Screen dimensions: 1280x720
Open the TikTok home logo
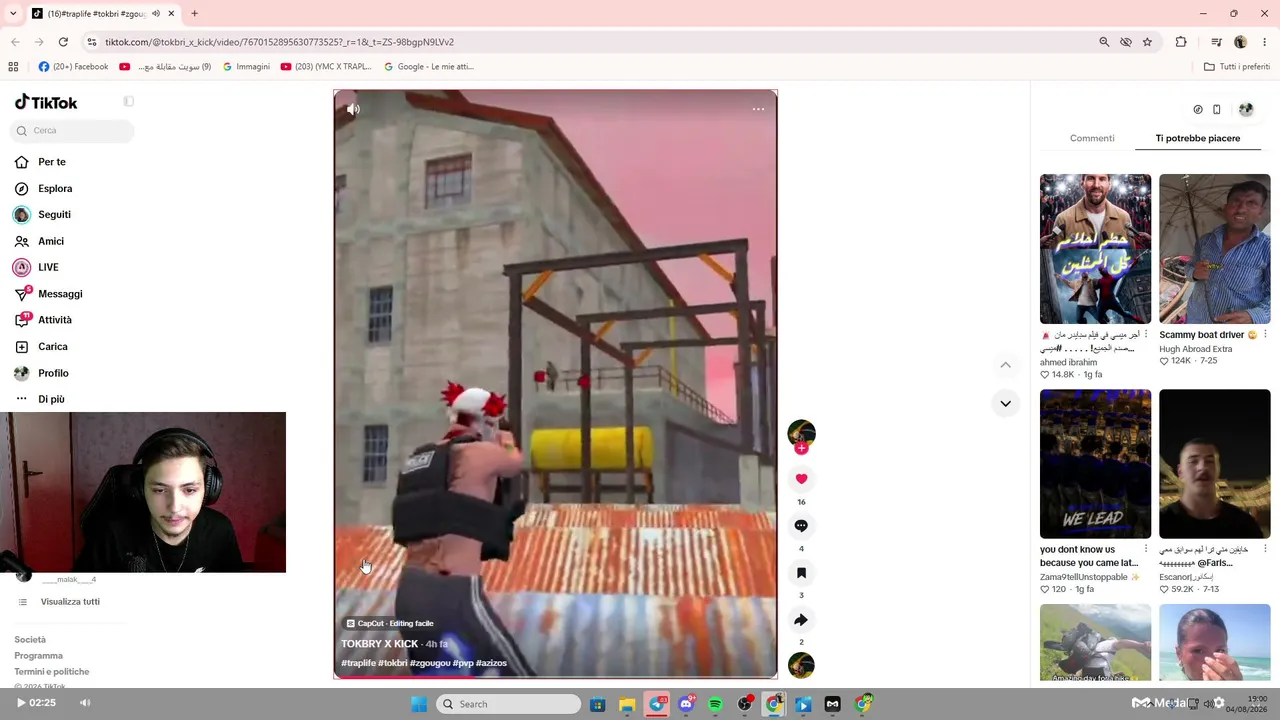[46, 102]
